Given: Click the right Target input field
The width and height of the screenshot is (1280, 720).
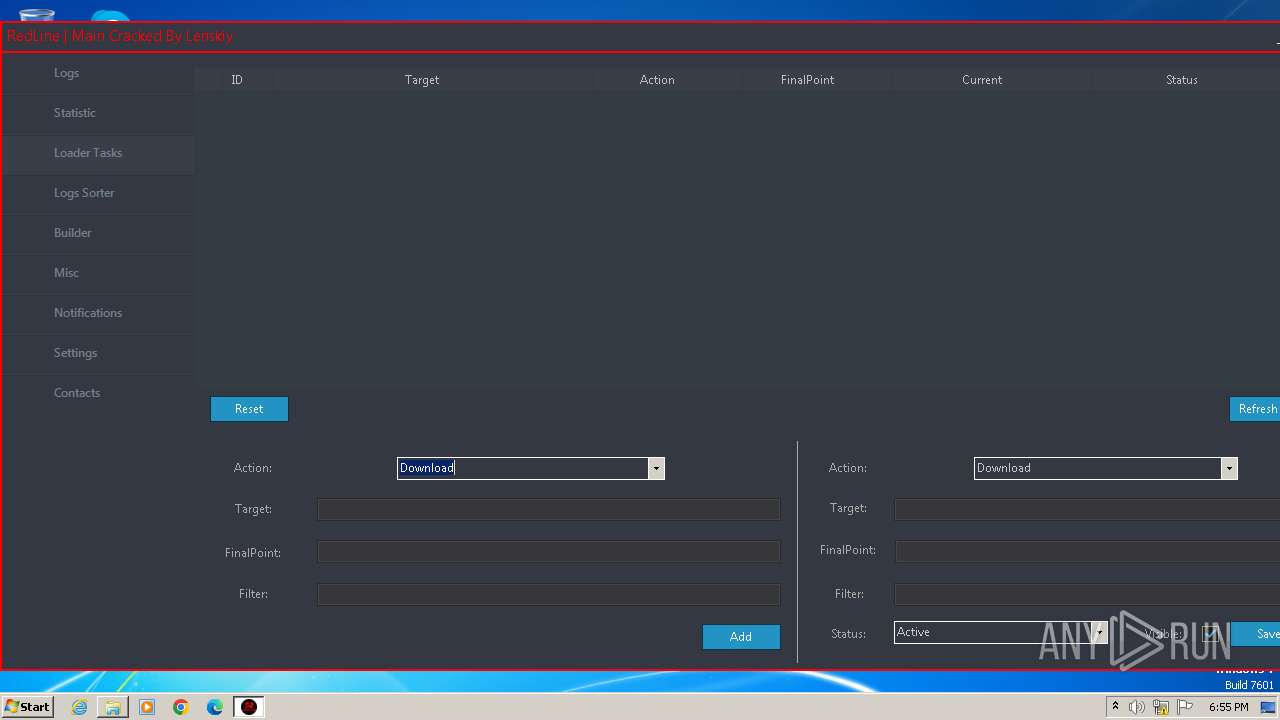Looking at the screenshot, I should click(1087, 509).
